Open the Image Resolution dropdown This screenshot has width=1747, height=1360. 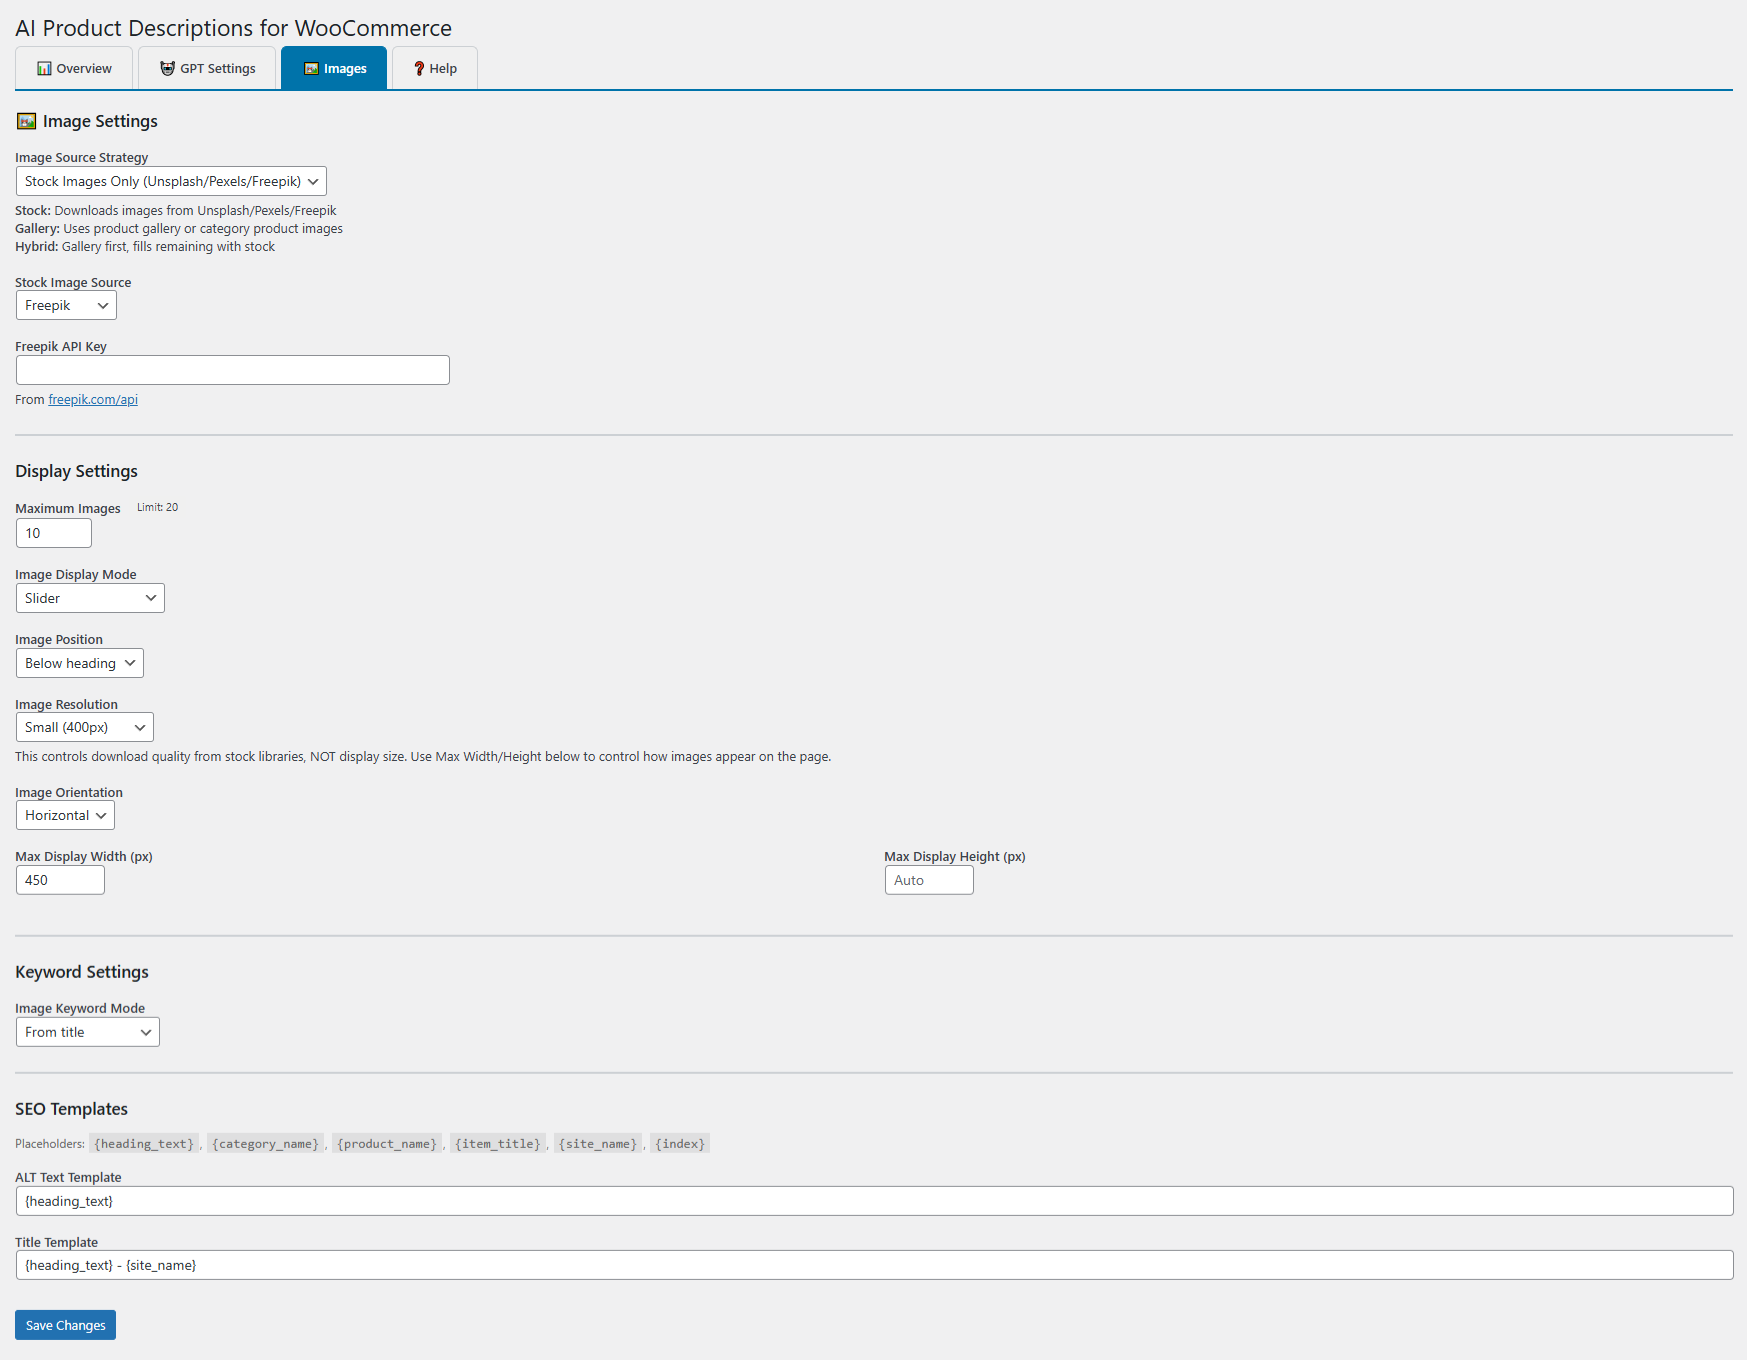84,727
